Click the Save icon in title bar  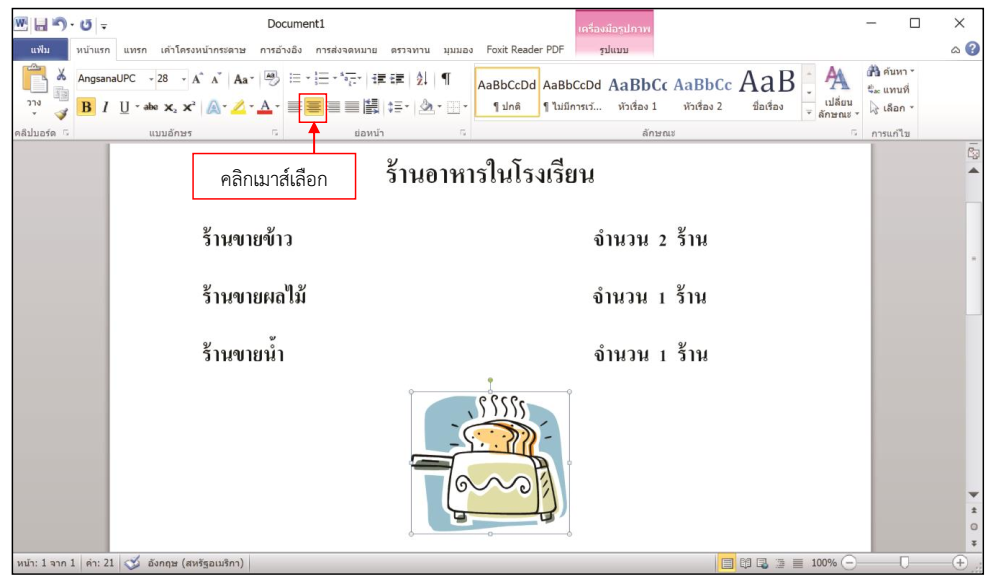[x=41, y=24]
